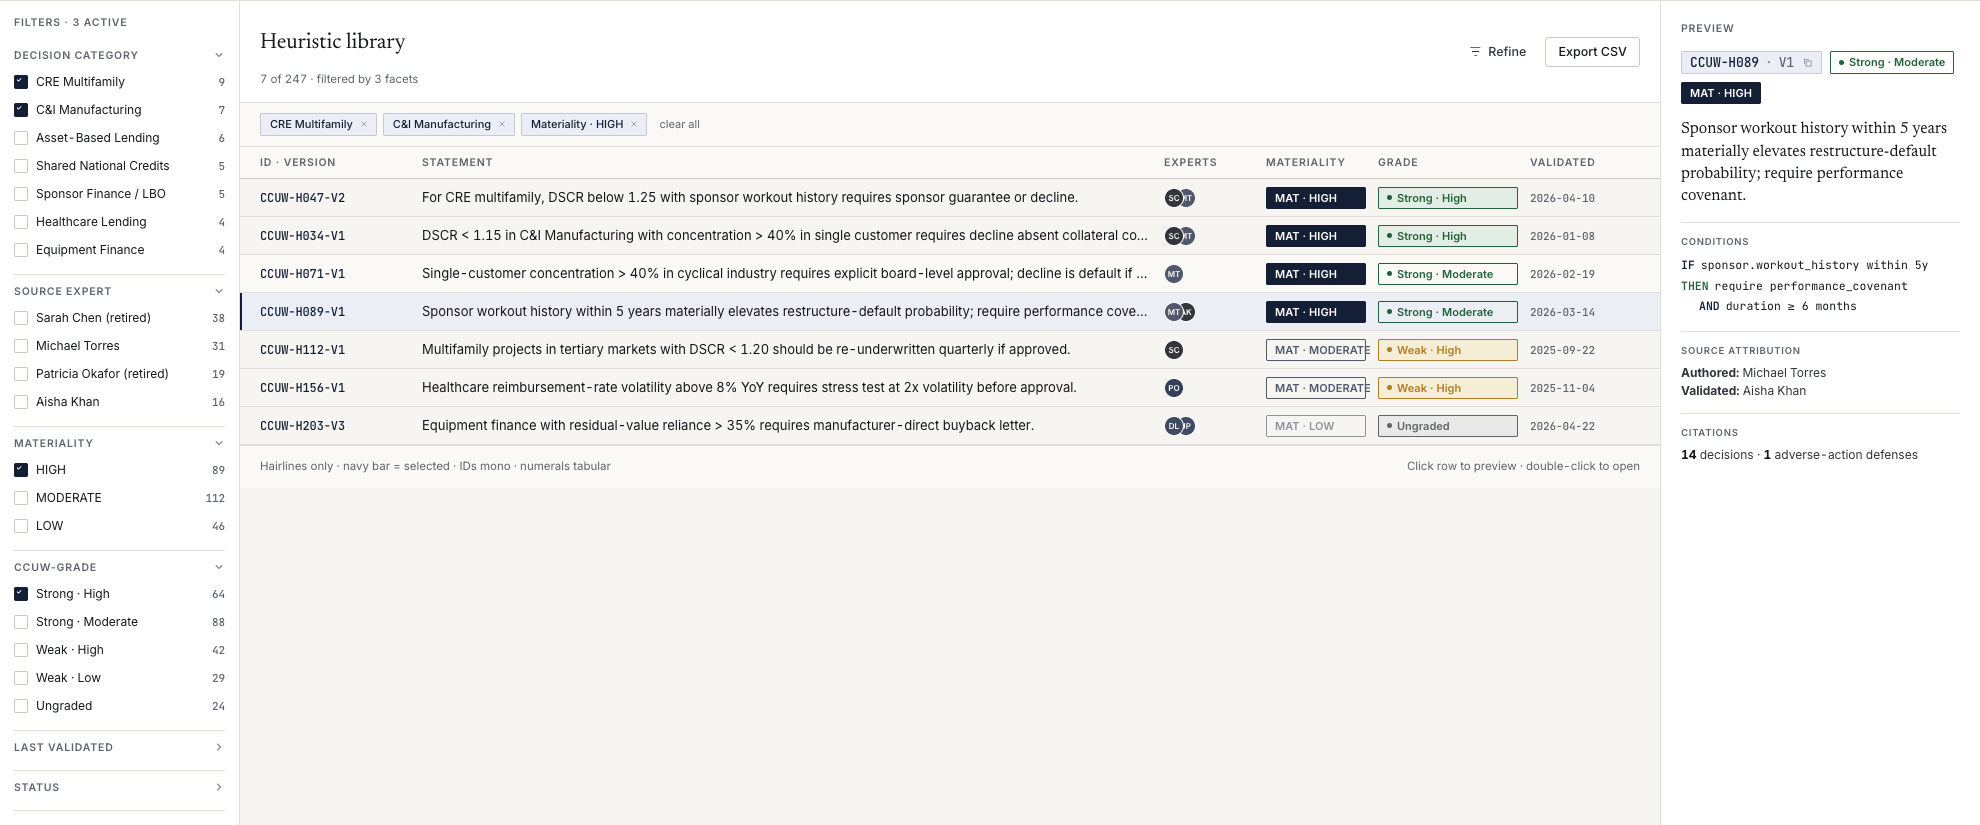
Task: Check the LOW materiality filter
Action: pyautogui.click(x=21, y=526)
